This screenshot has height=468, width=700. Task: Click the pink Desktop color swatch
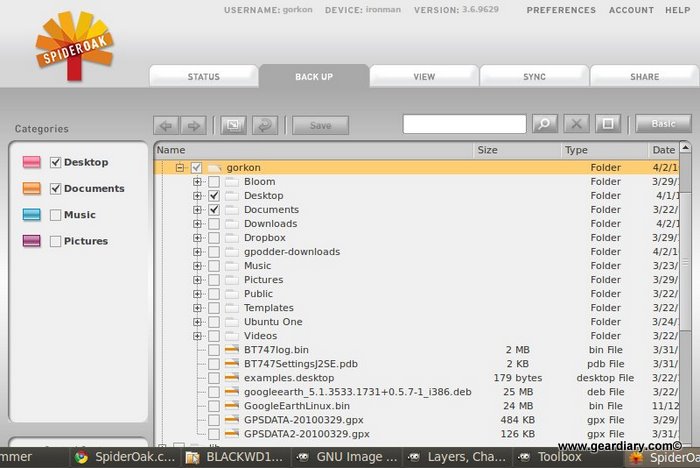pyautogui.click(x=32, y=162)
